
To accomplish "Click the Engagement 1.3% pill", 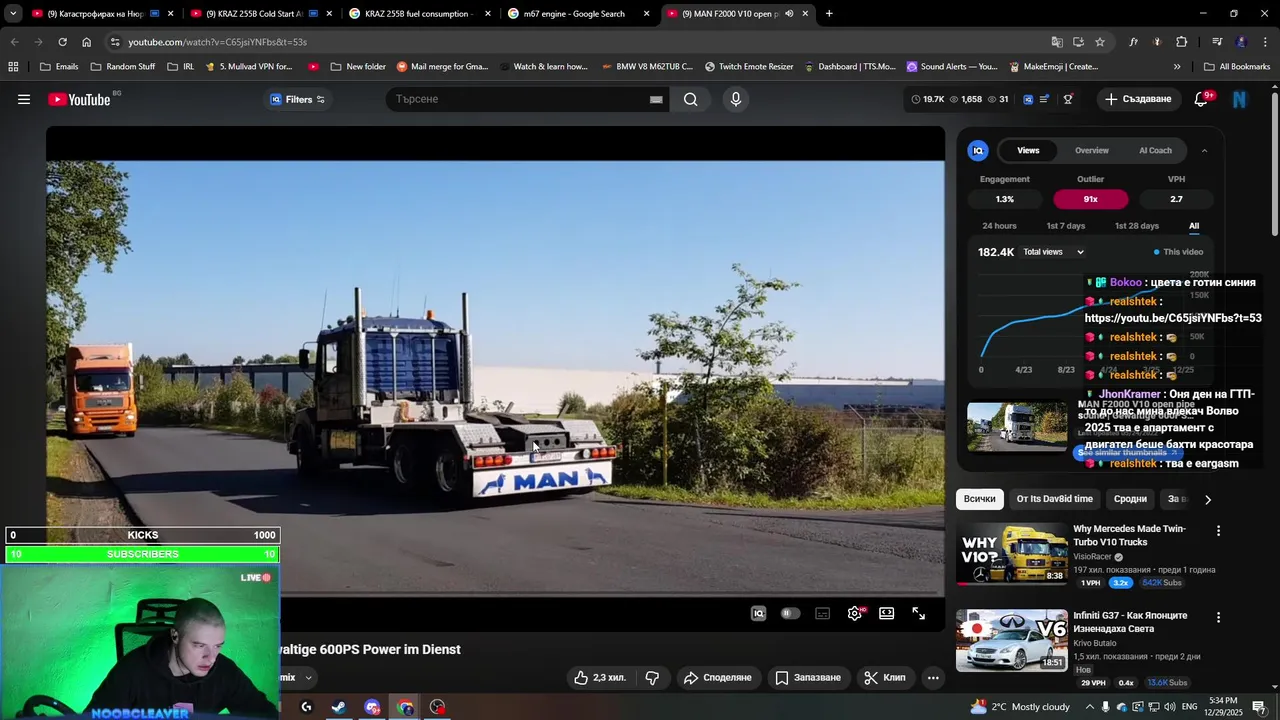I will coord(1004,199).
